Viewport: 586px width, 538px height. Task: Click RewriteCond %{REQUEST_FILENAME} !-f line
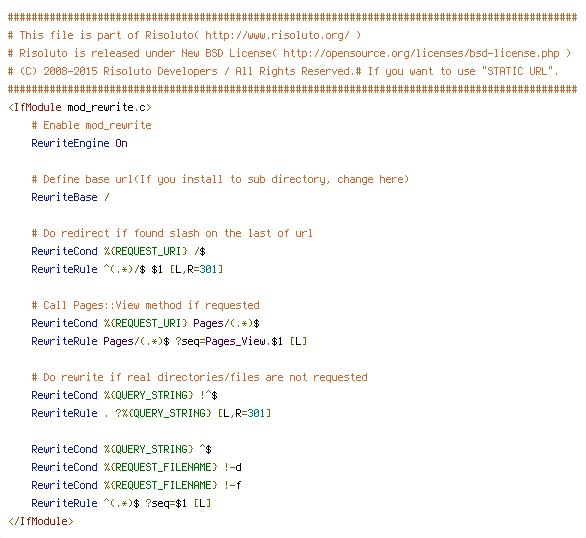[x=136, y=485]
